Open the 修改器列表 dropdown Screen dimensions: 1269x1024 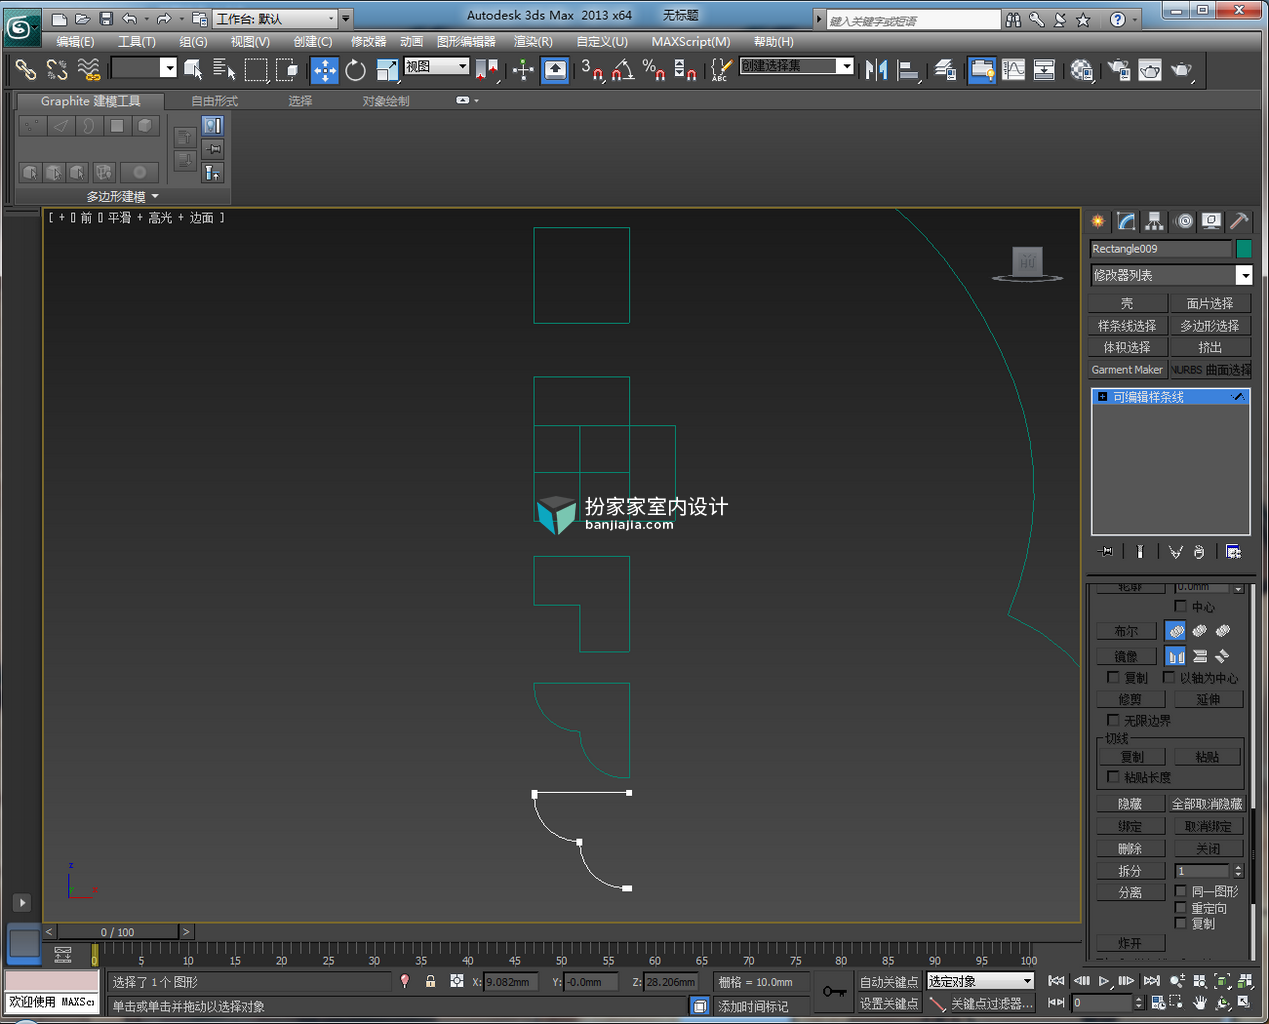1171,275
